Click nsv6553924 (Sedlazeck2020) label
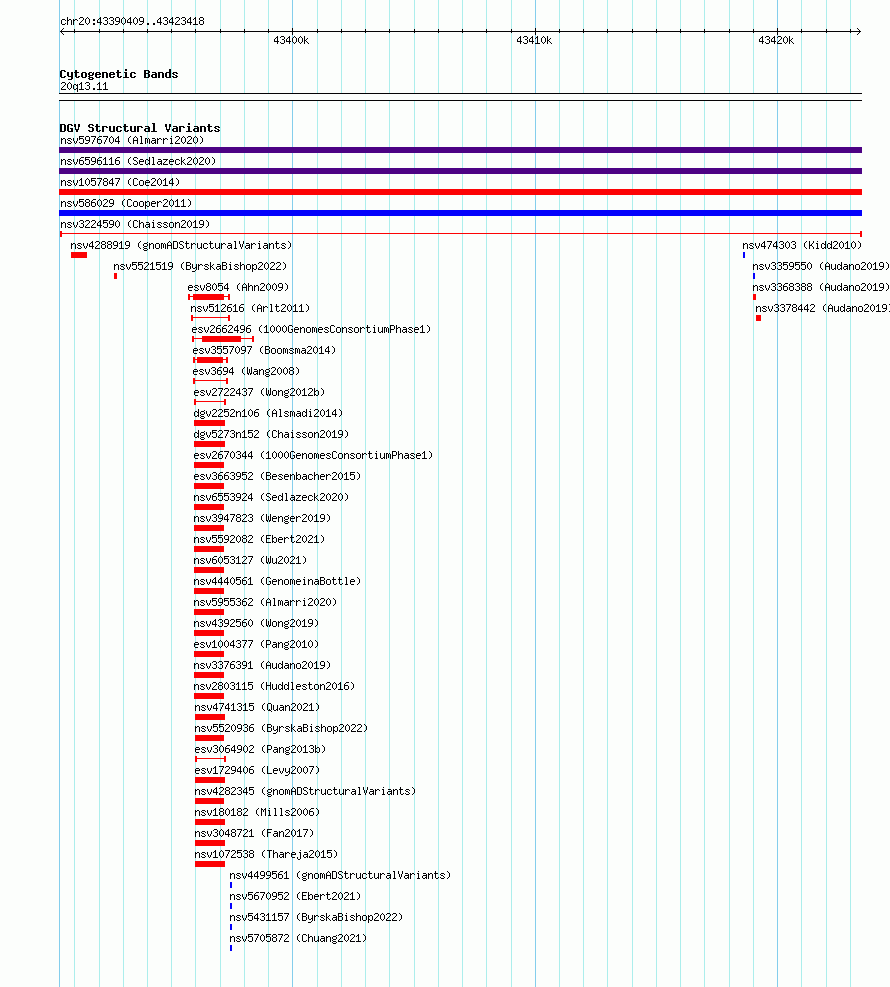This screenshot has width=890, height=987. (x=271, y=497)
